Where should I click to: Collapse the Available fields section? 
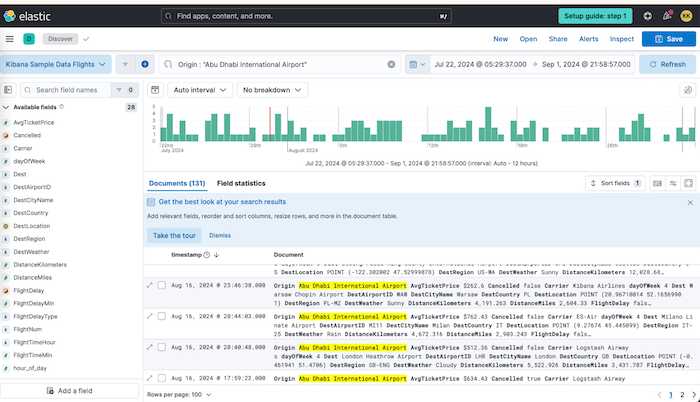[x=6, y=107]
